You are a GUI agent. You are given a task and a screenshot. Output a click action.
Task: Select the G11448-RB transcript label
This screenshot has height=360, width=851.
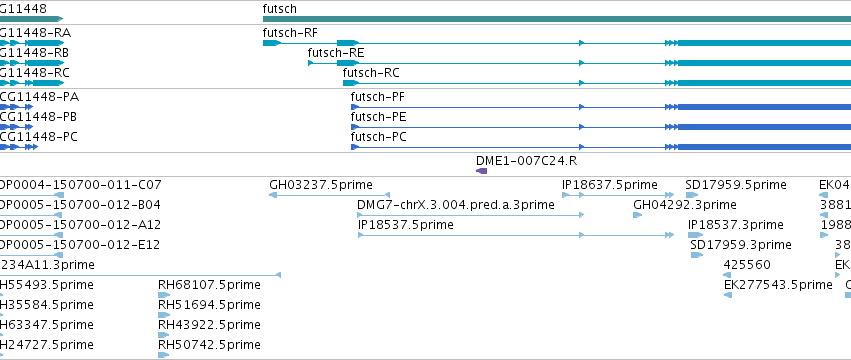(x=34, y=53)
